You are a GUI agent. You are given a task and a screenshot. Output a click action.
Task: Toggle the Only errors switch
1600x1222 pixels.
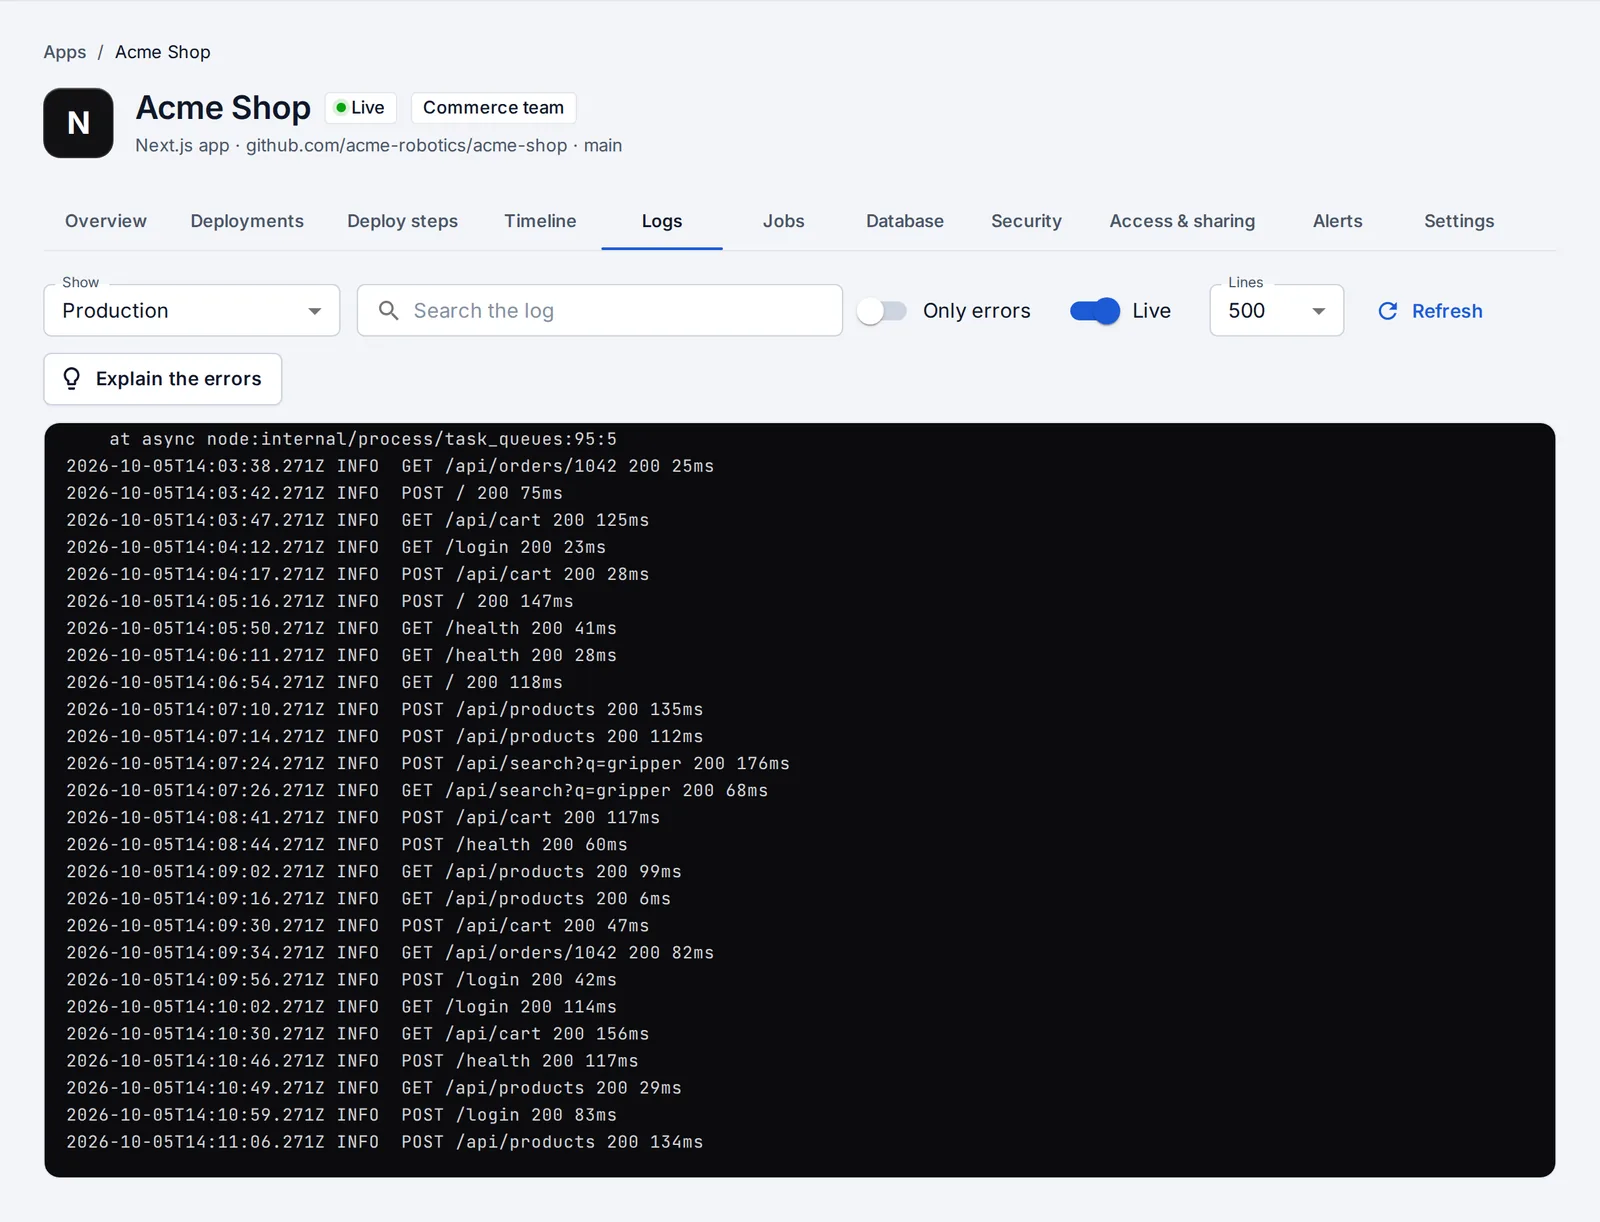882,311
